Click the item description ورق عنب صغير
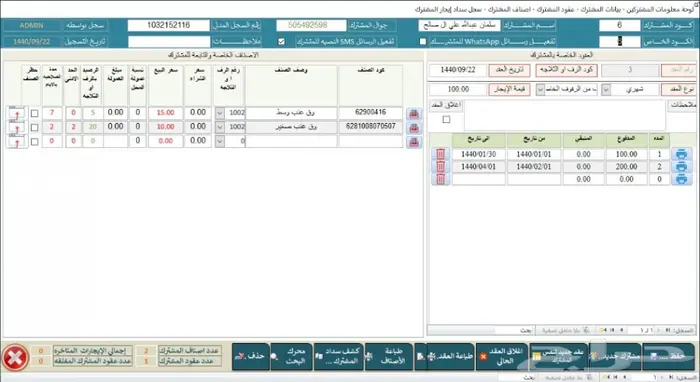 291,127
